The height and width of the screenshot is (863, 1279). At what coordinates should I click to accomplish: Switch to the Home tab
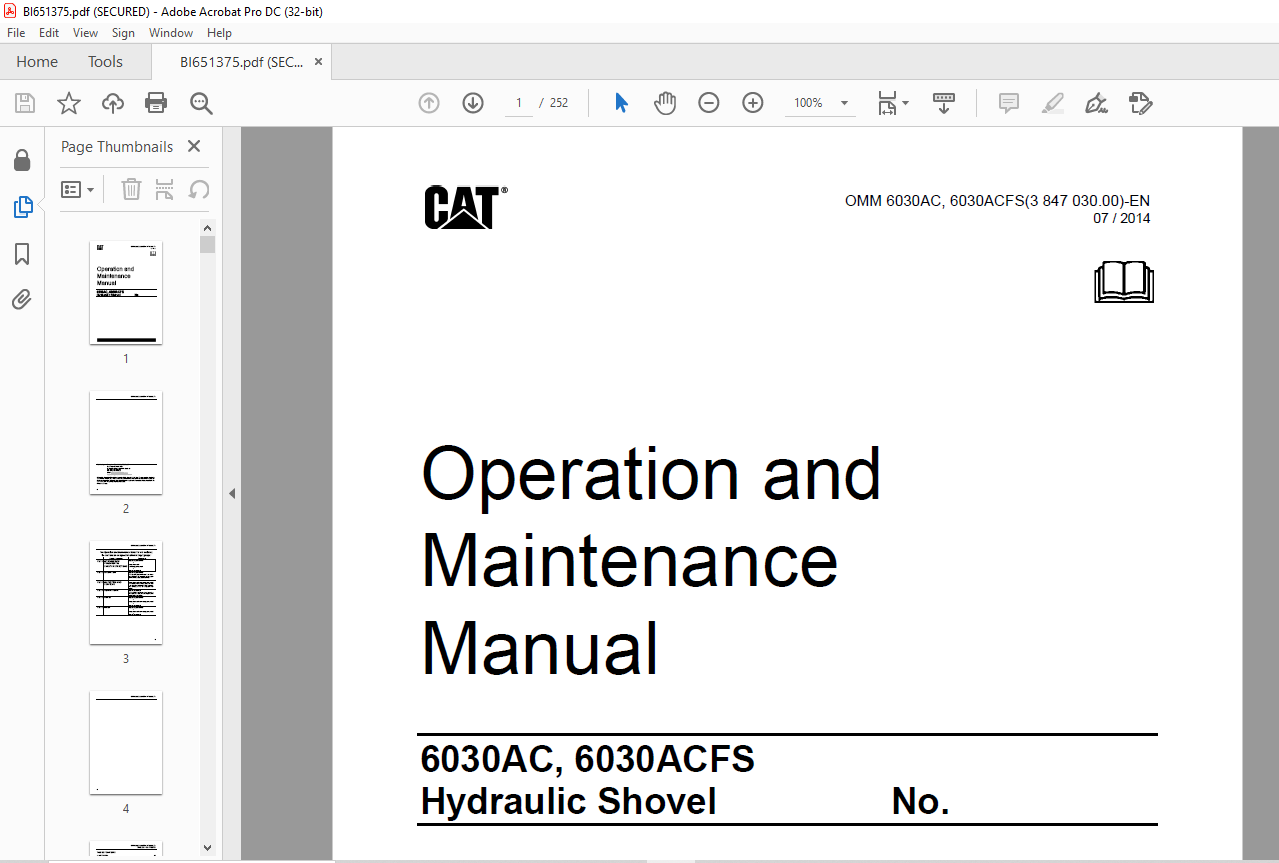coord(37,62)
